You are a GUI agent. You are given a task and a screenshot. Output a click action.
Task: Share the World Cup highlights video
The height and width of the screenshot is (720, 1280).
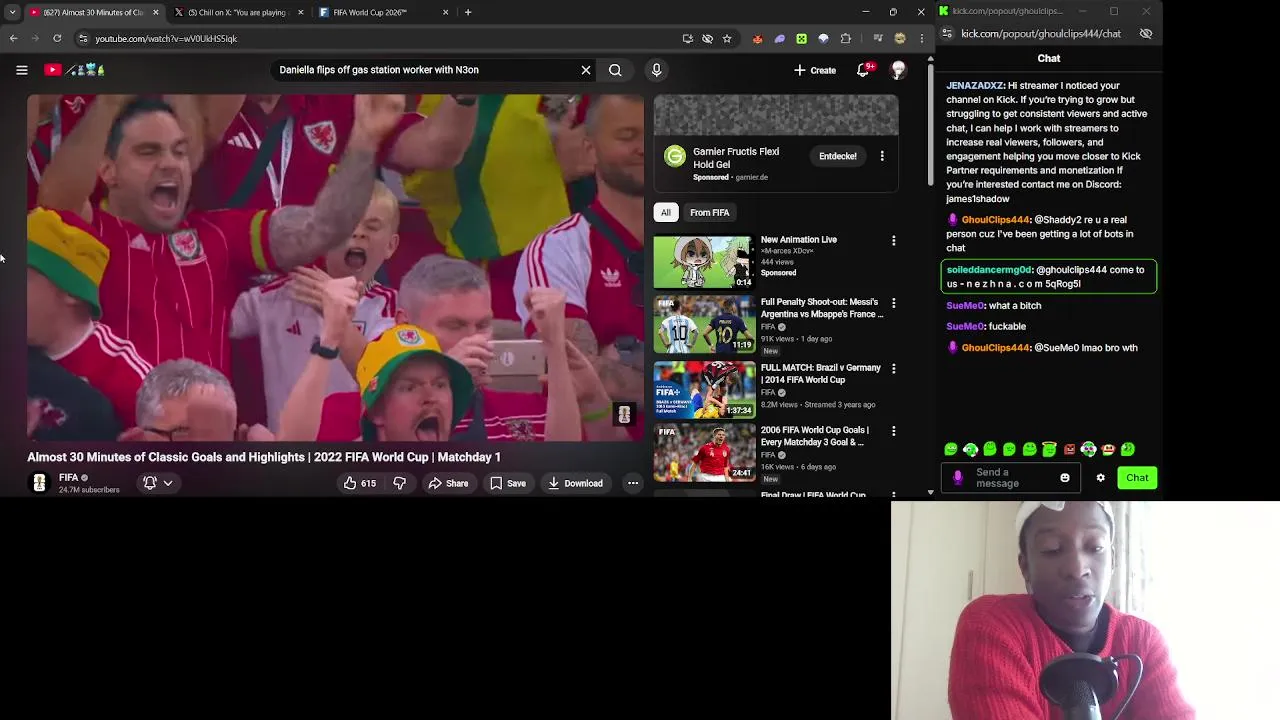(448, 483)
